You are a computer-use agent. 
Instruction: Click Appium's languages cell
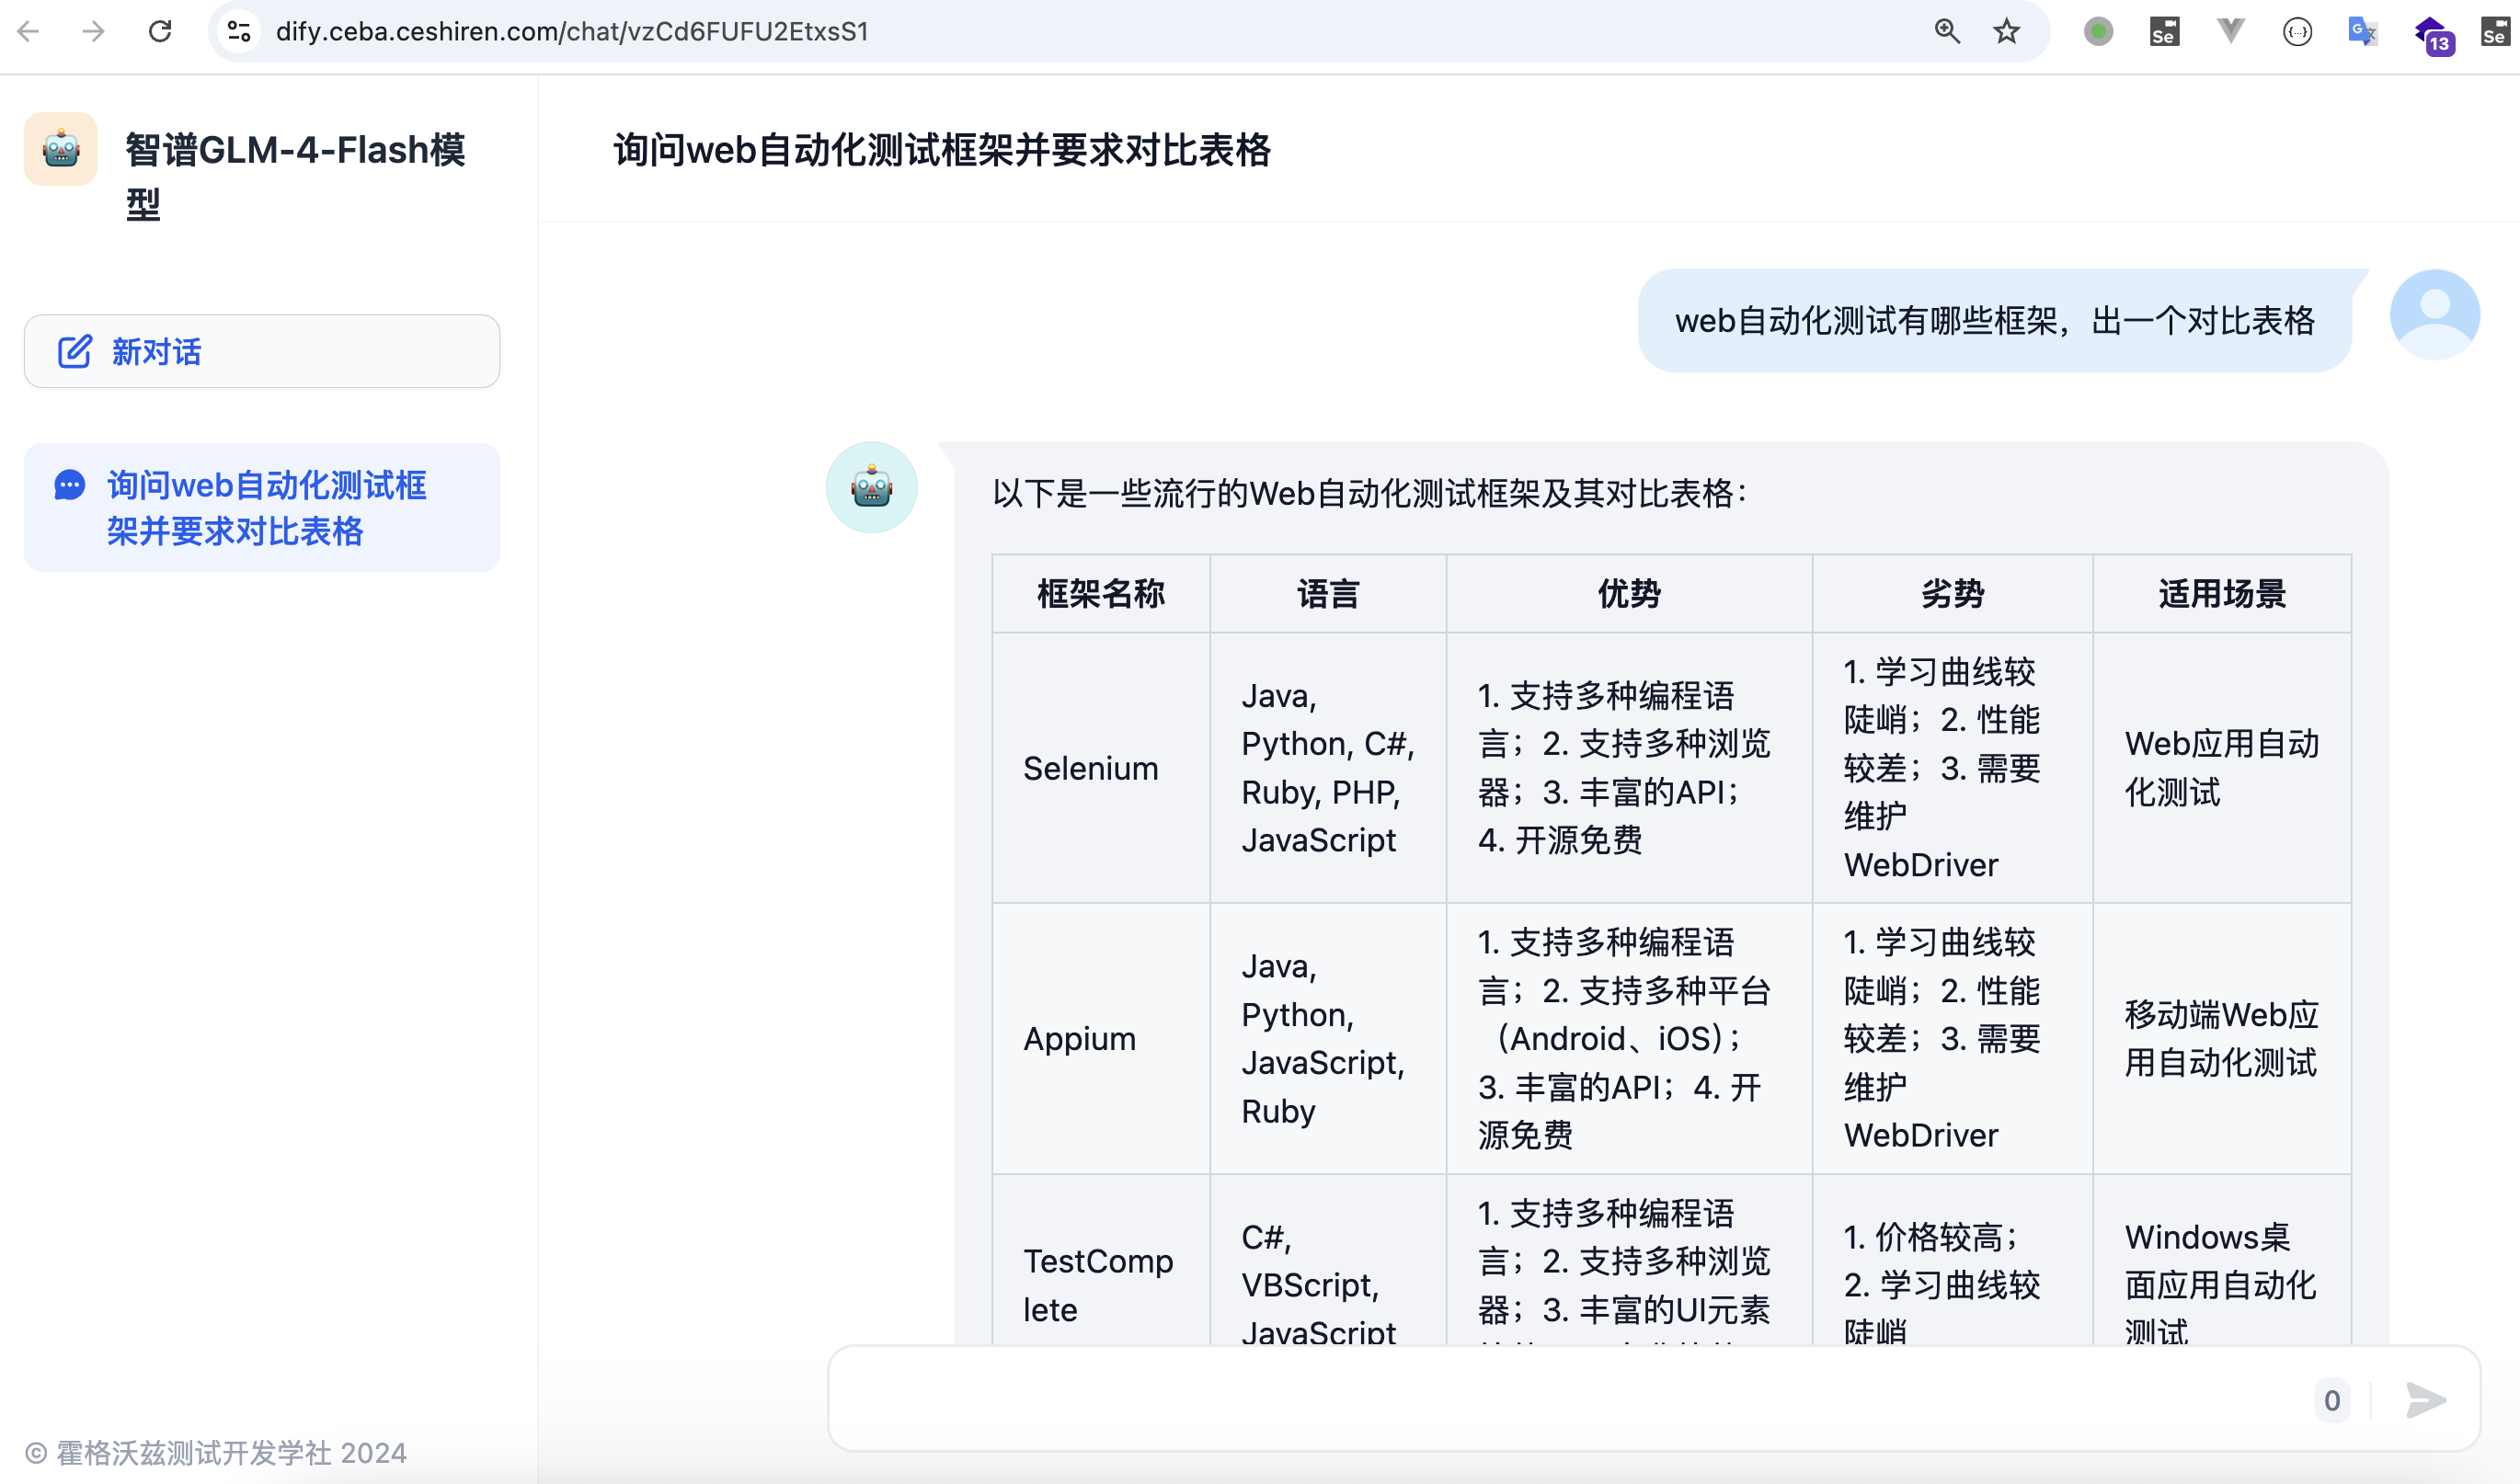[x=1328, y=1039]
